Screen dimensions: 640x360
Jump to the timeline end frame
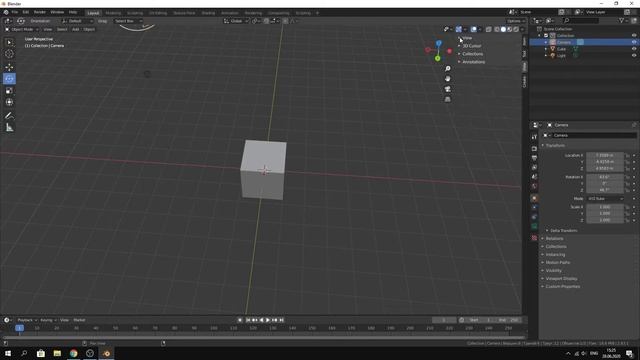coord(282,320)
